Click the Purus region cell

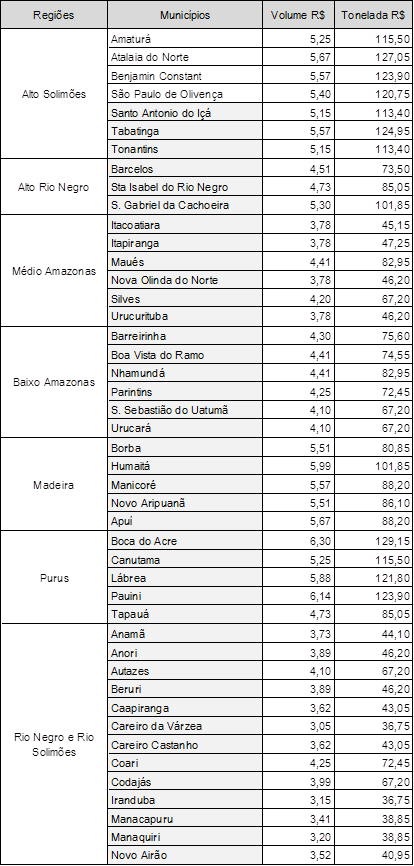tap(54, 578)
